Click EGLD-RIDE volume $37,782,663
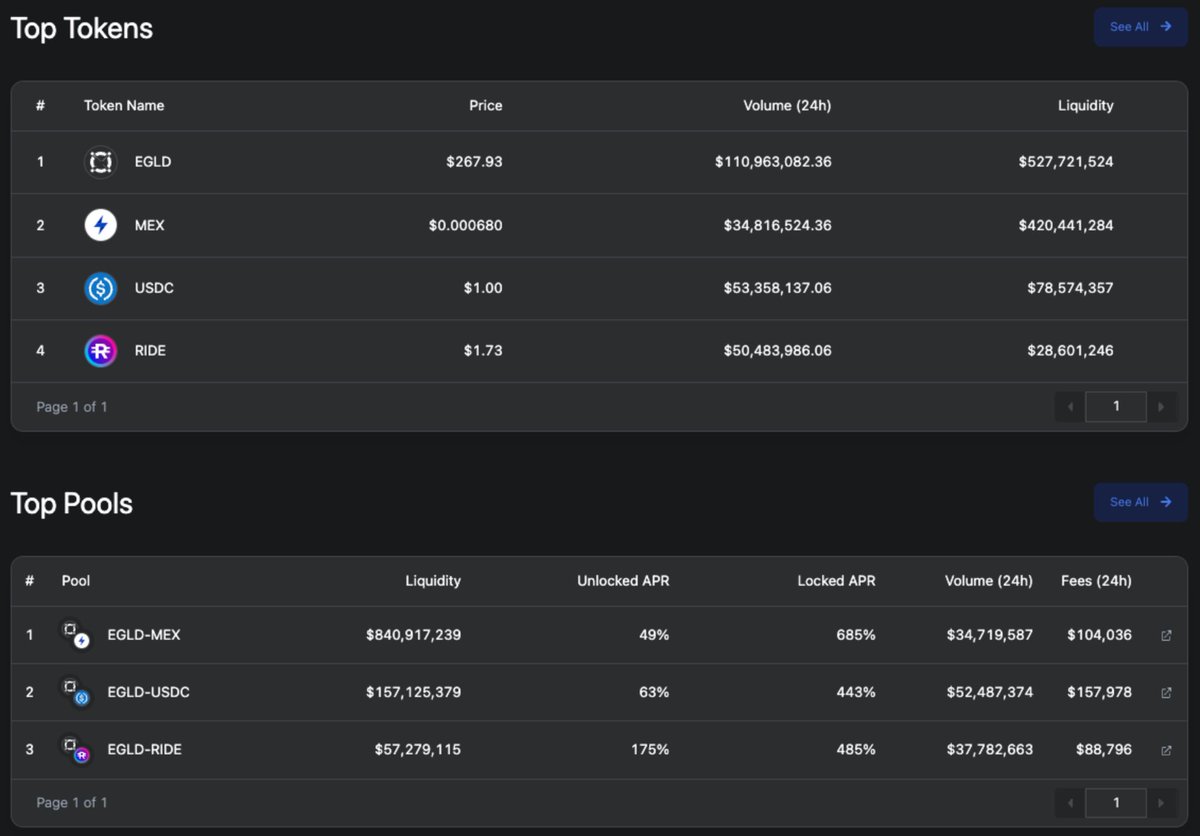 [990, 749]
